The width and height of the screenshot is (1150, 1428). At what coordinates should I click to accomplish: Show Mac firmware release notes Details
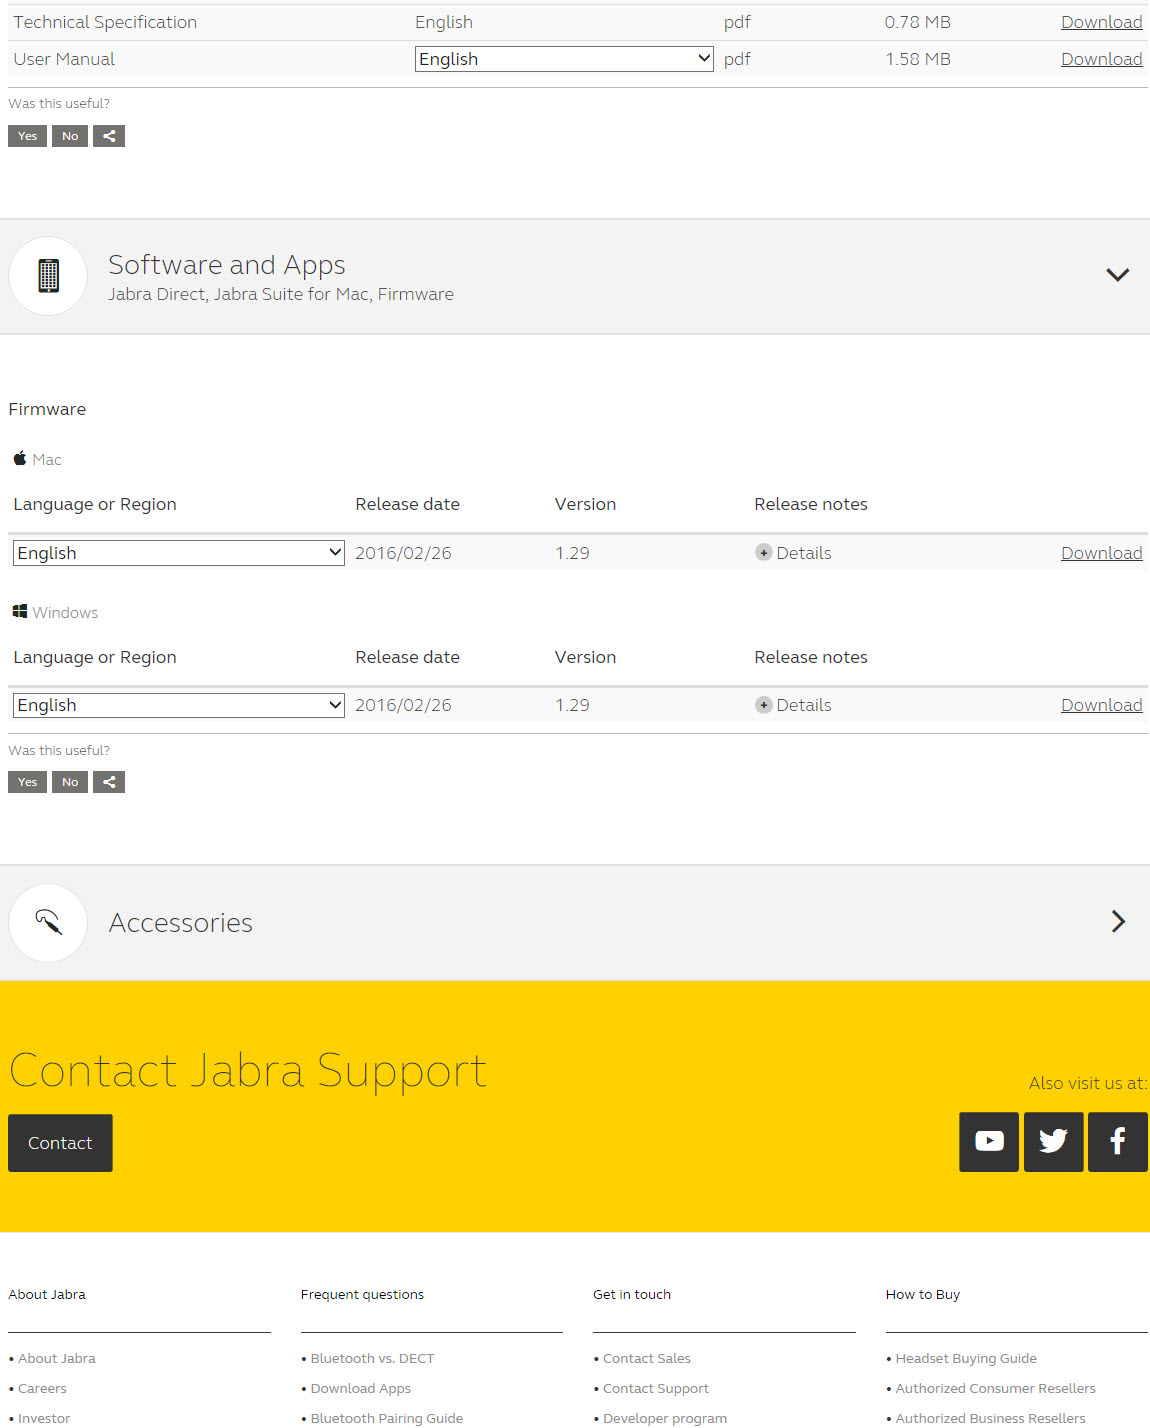(804, 553)
